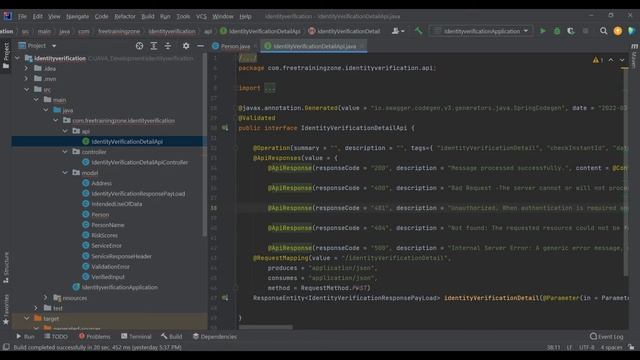Viewport: 640px width, 360px height.
Task: Open the Build tool window
Action: point(171,336)
